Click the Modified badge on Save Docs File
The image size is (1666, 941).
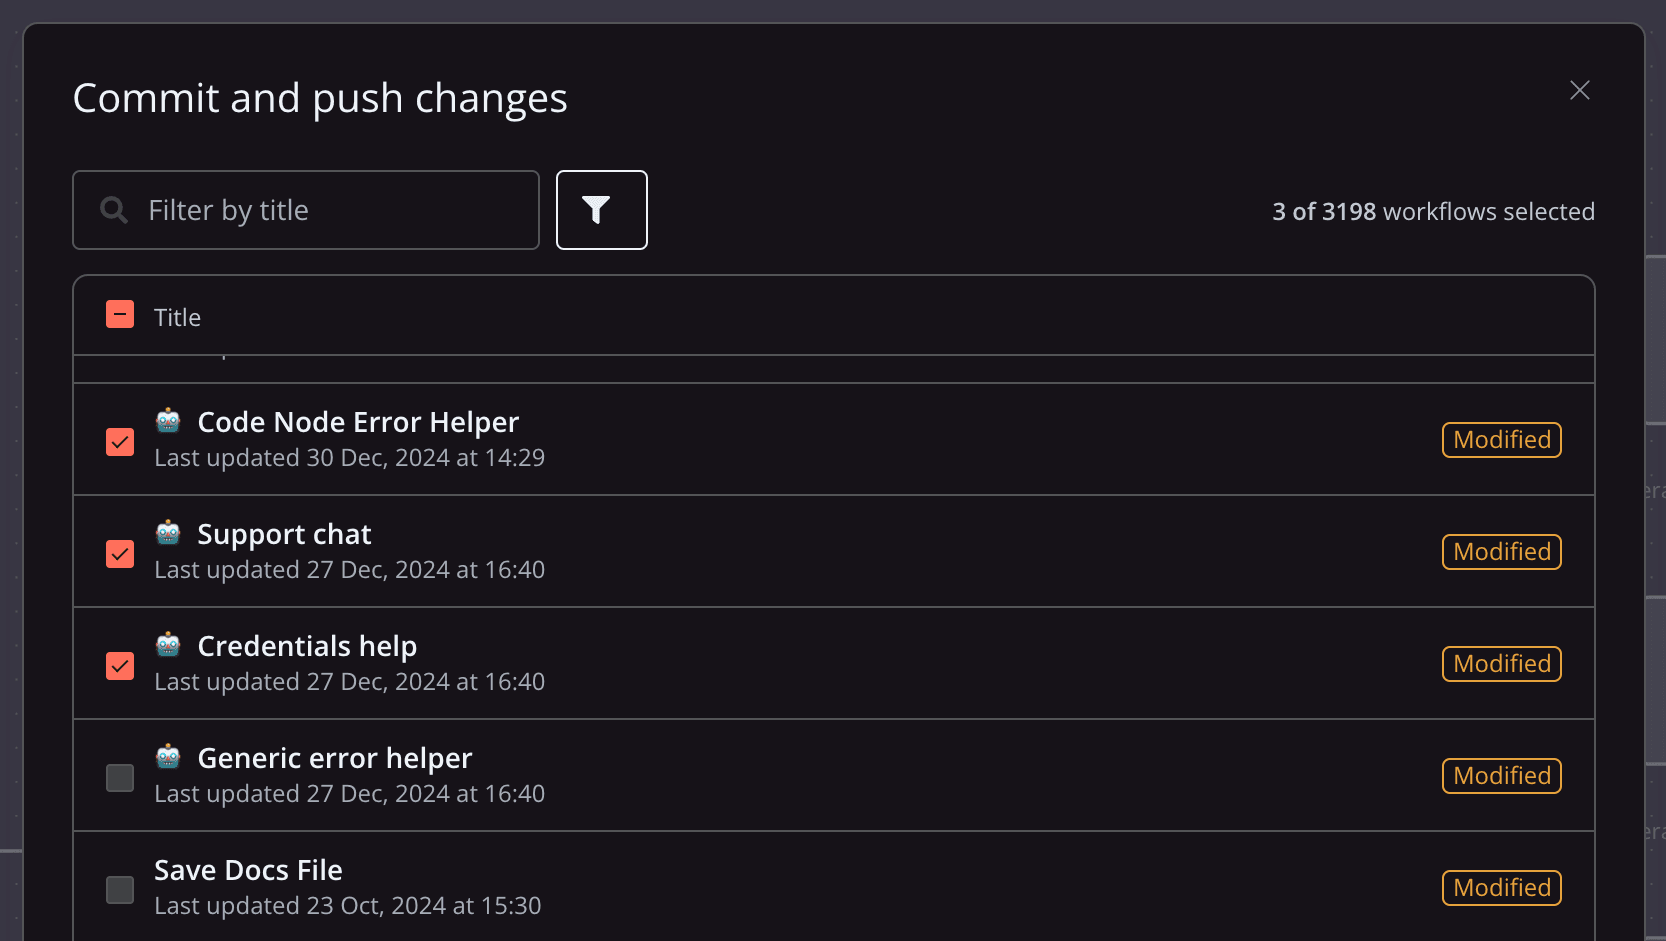1500,887
